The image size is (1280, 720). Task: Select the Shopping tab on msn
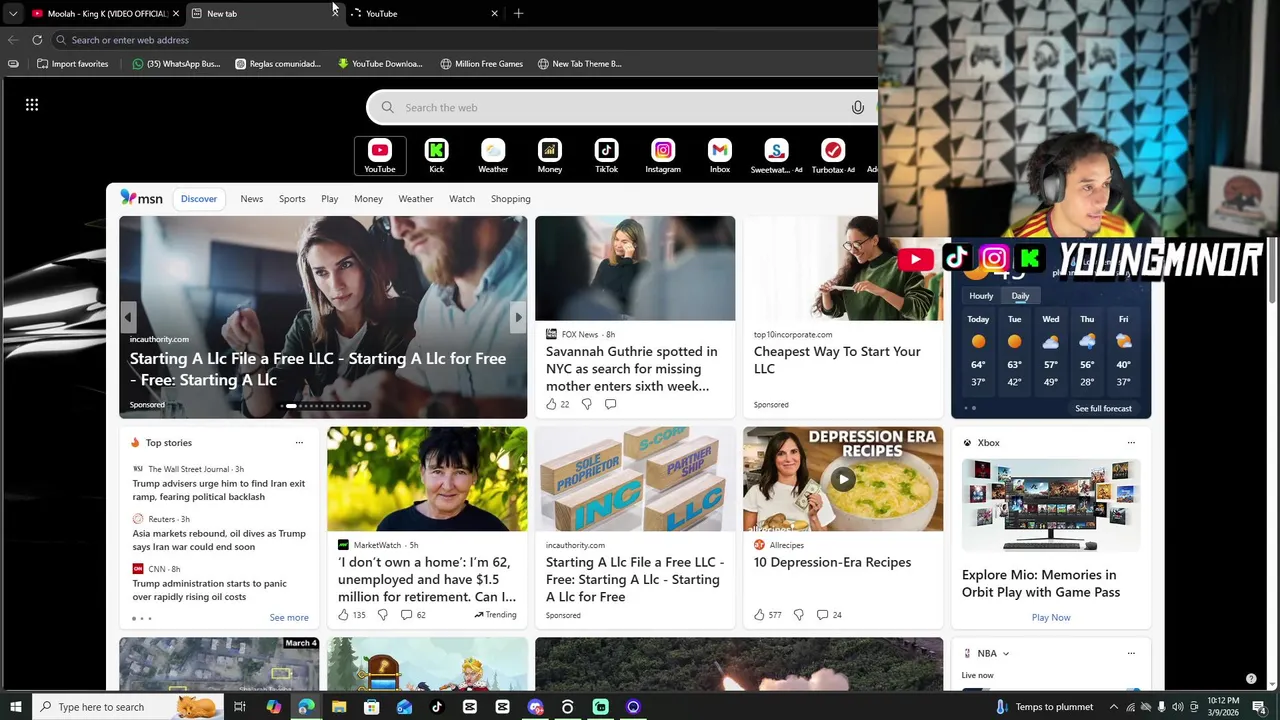(510, 199)
